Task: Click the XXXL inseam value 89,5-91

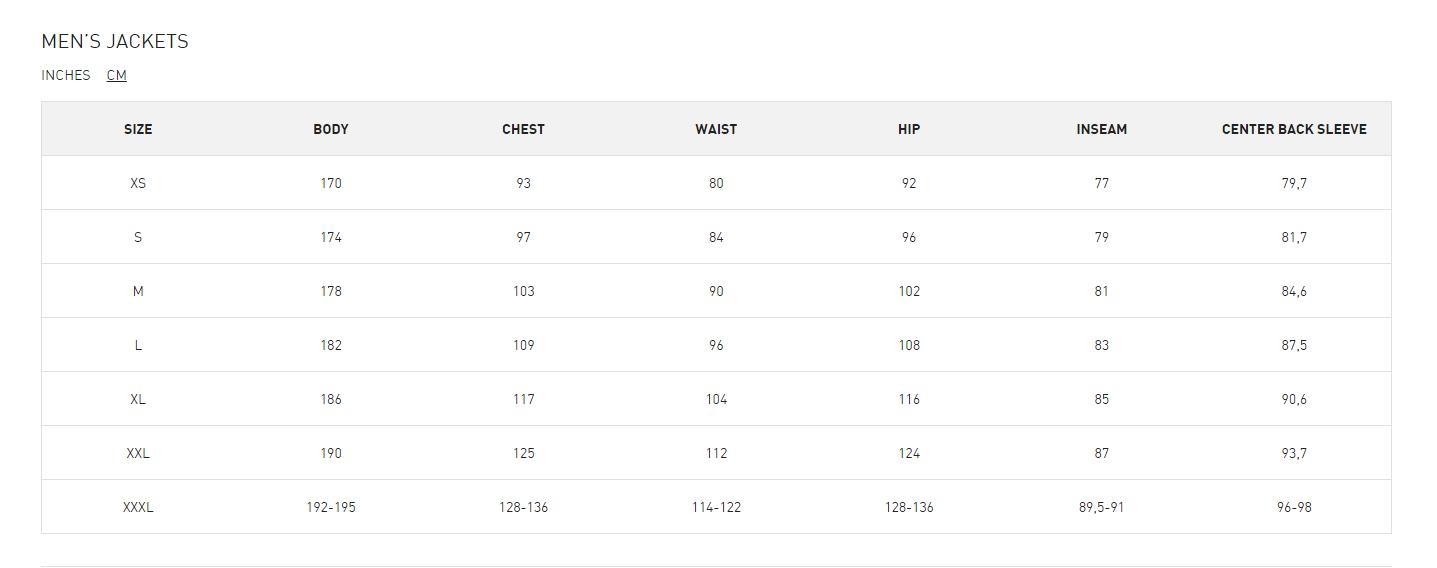Action: pyautogui.click(x=1102, y=507)
